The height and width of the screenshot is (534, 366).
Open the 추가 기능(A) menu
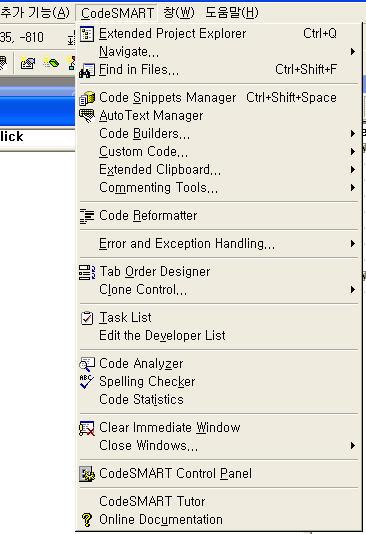coord(35,13)
